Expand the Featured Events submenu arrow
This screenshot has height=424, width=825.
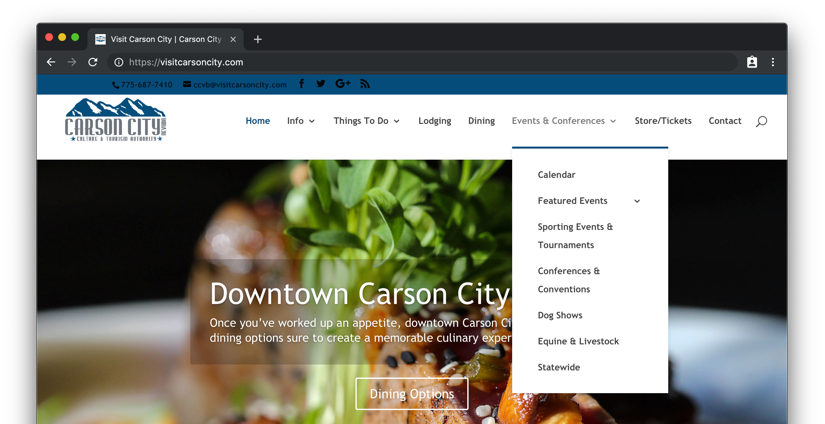tap(637, 201)
